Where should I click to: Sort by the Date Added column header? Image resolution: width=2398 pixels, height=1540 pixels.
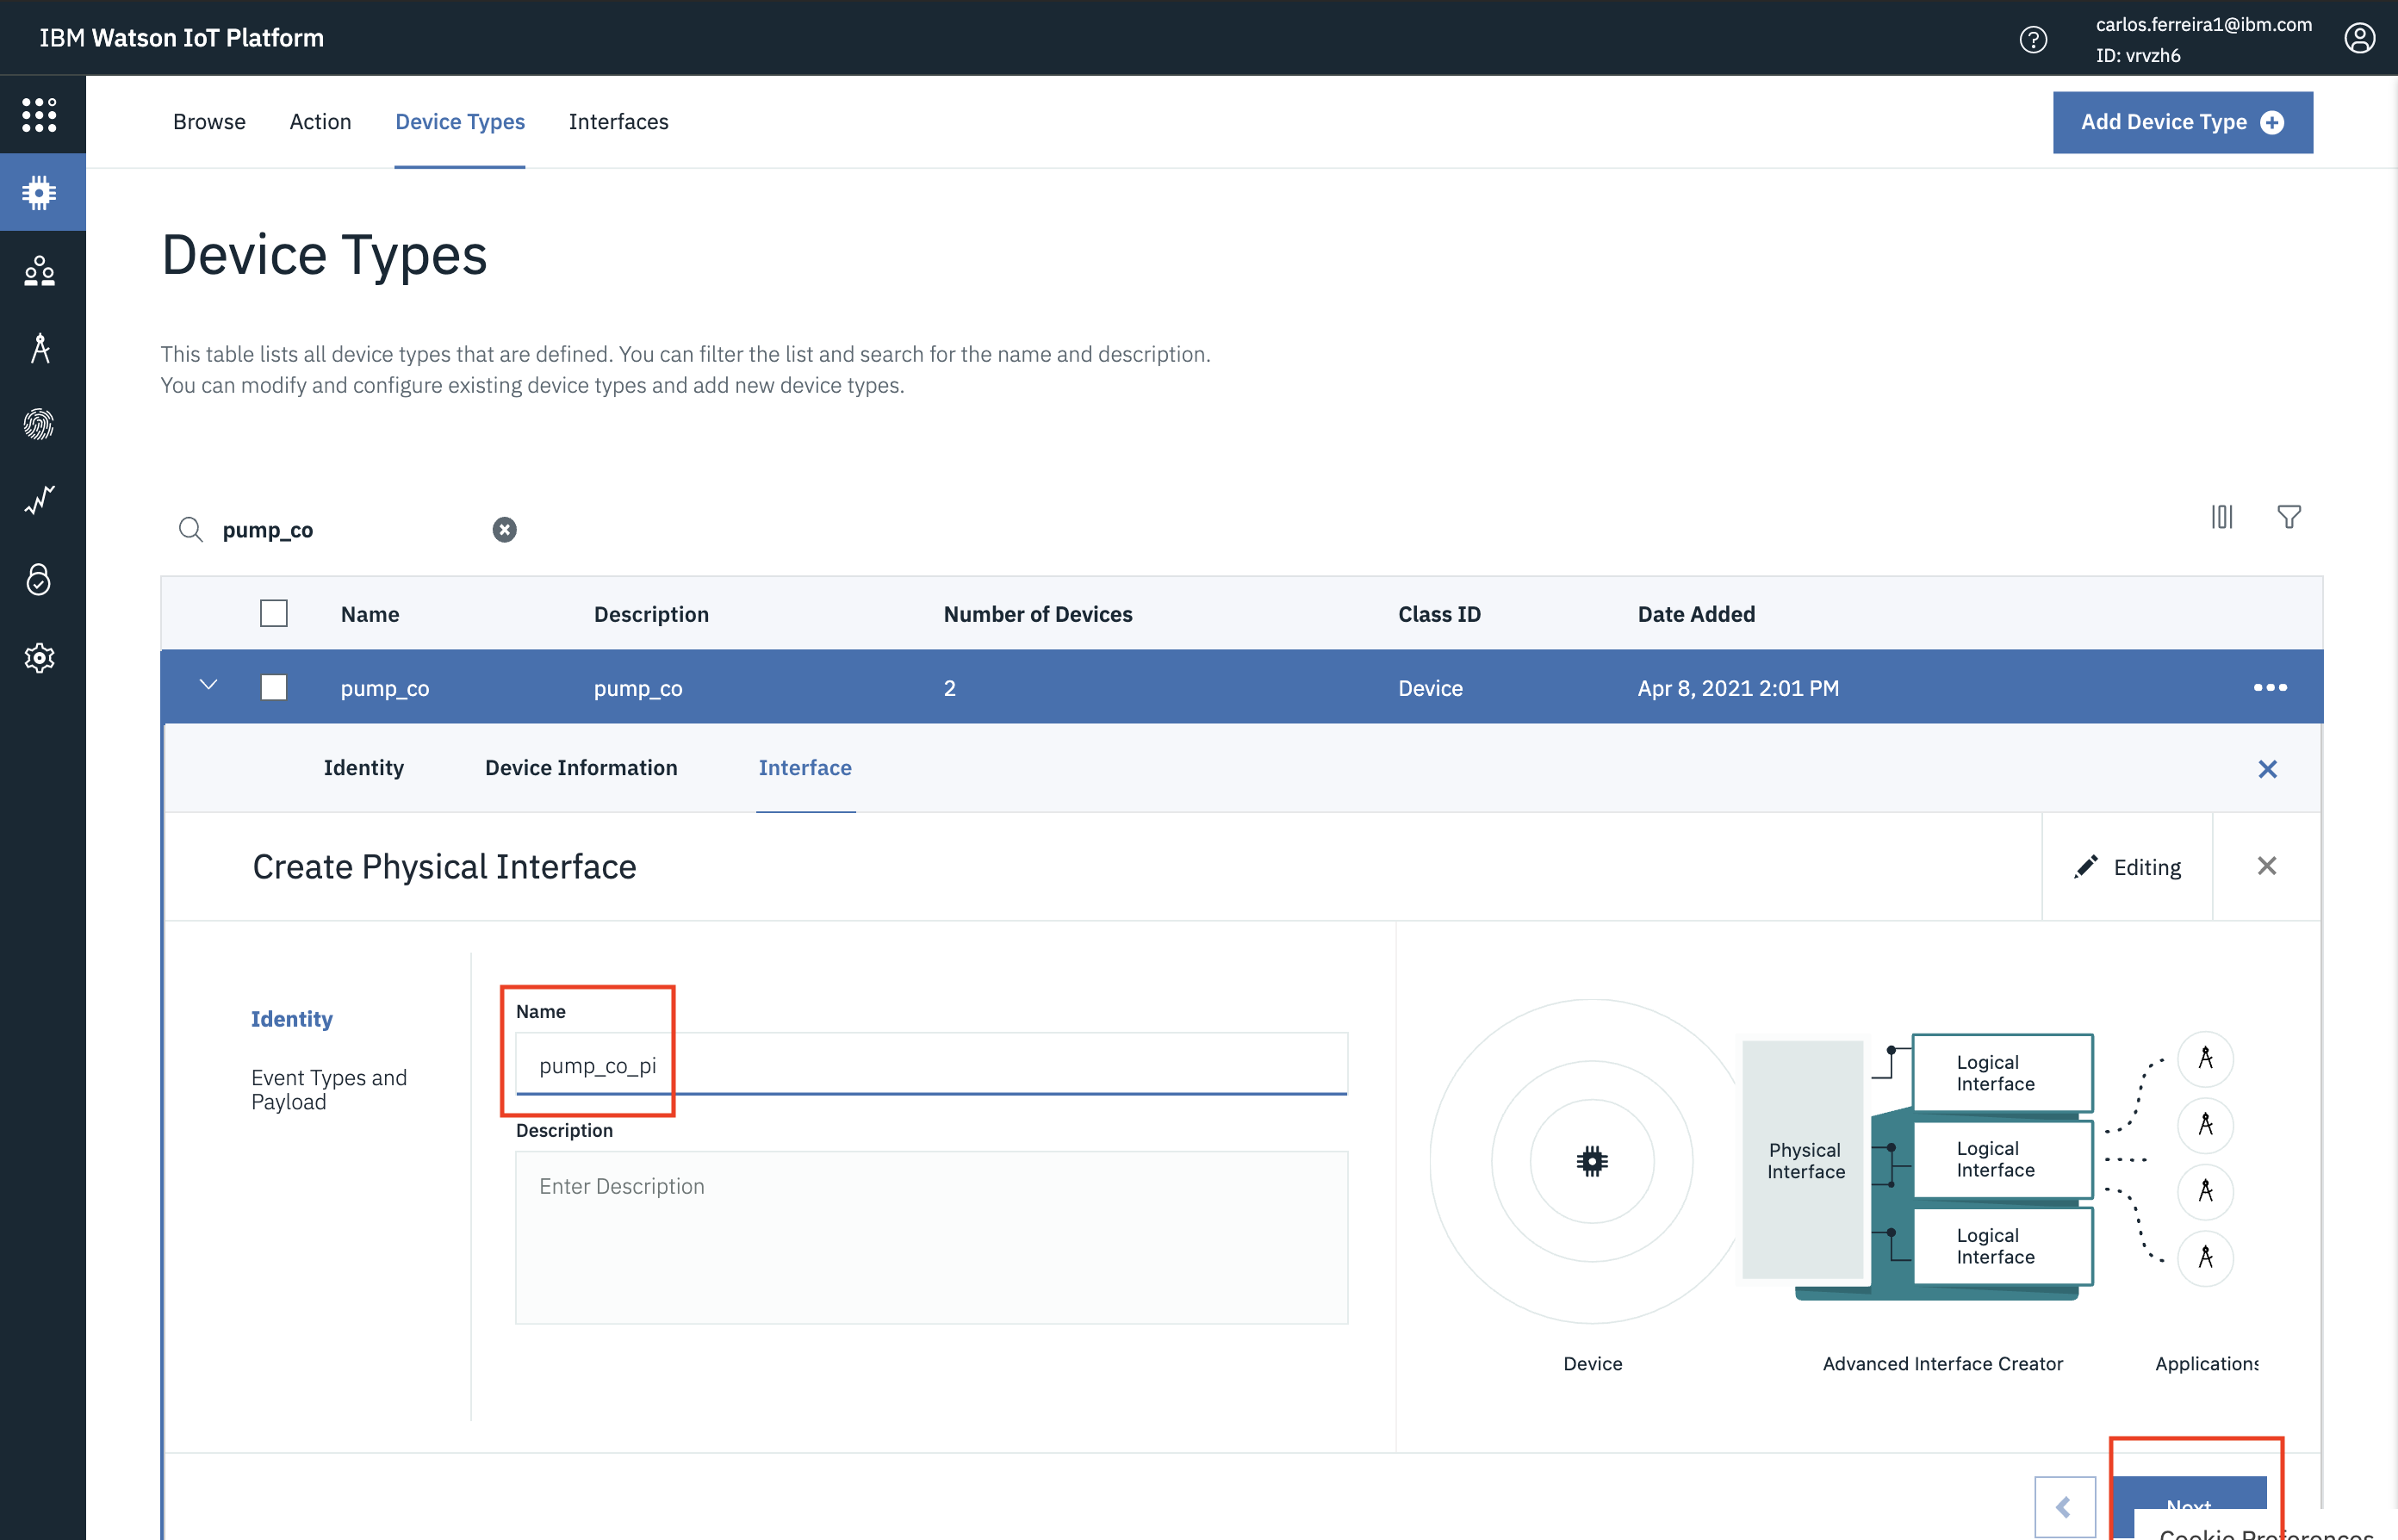[x=1696, y=613]
